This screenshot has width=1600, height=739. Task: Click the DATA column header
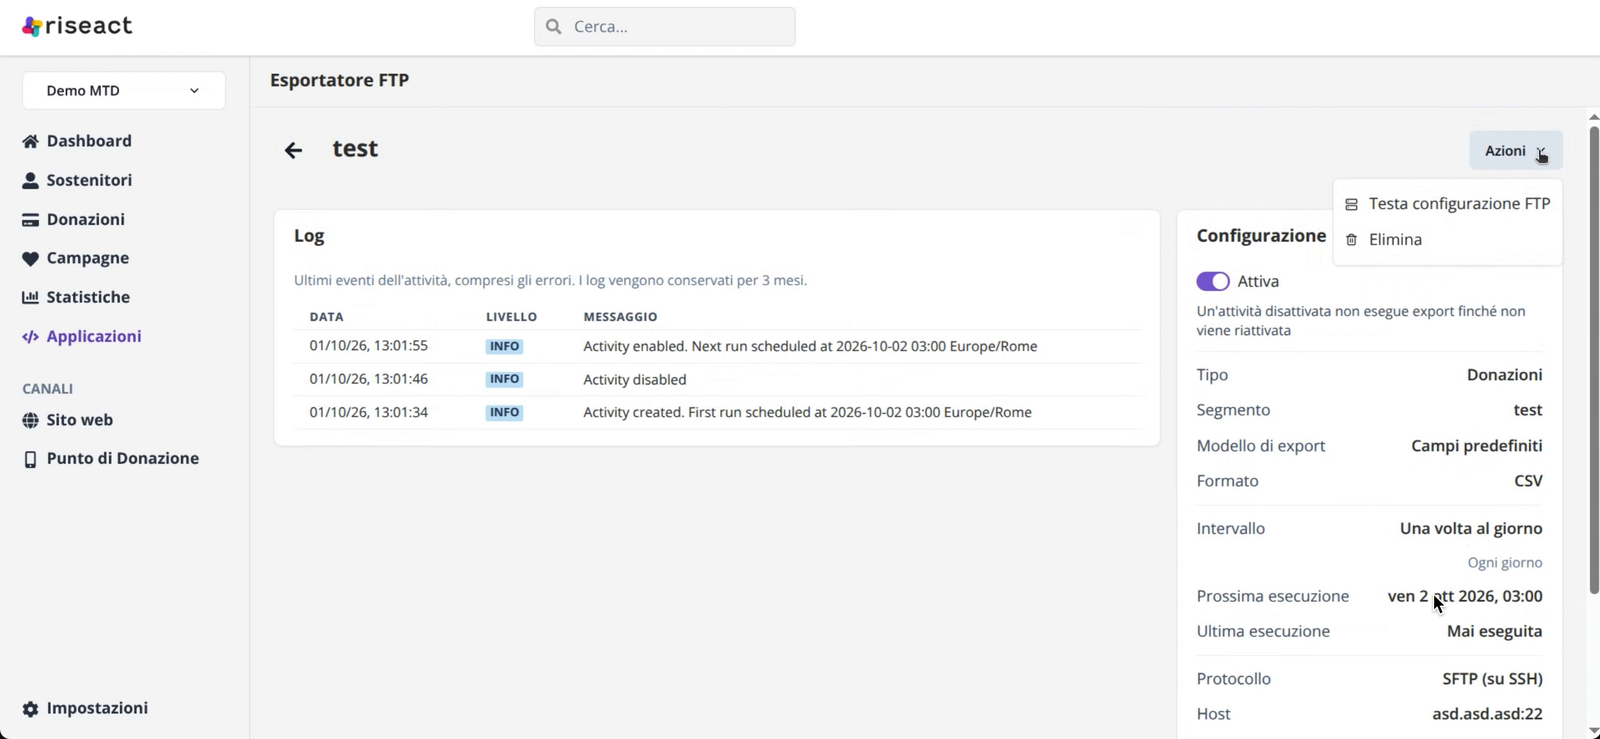pyautogui.click(x=327, y=317)
